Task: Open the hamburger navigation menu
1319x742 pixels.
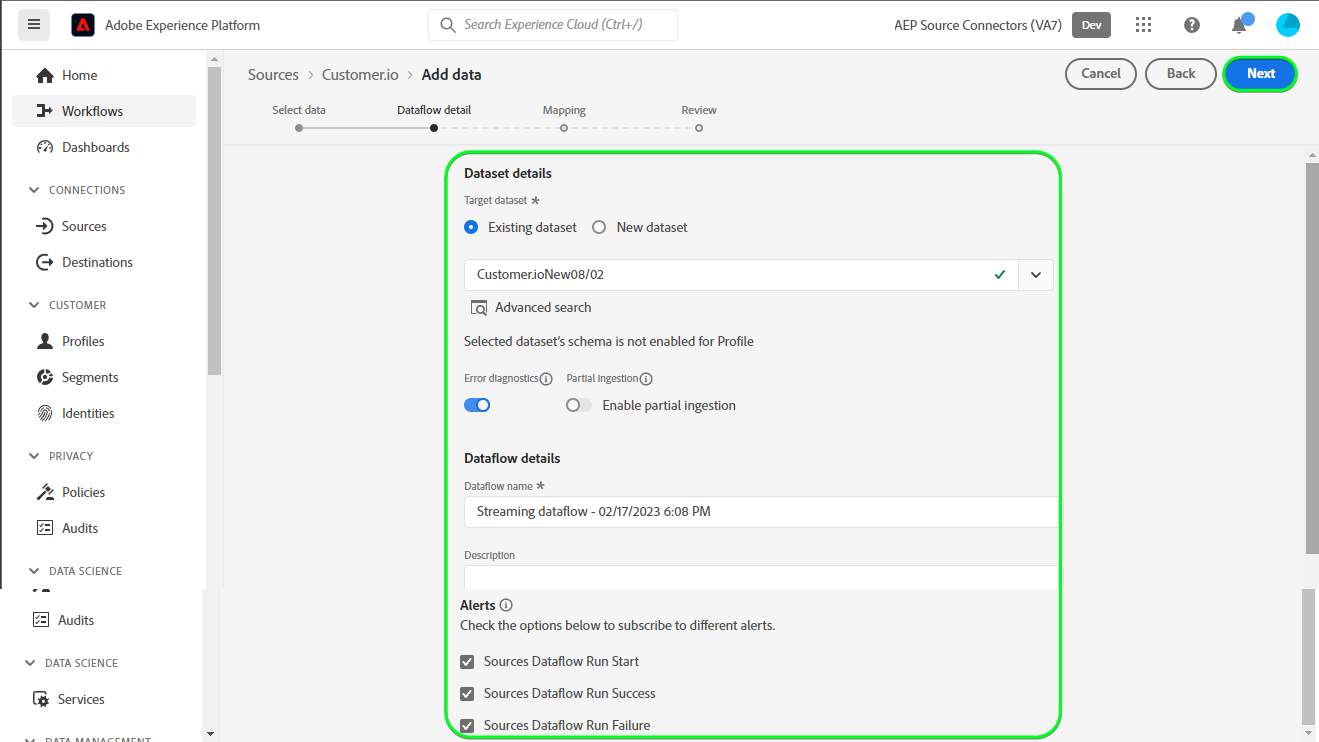Action: pyautogui.click(x=34, y=25)
